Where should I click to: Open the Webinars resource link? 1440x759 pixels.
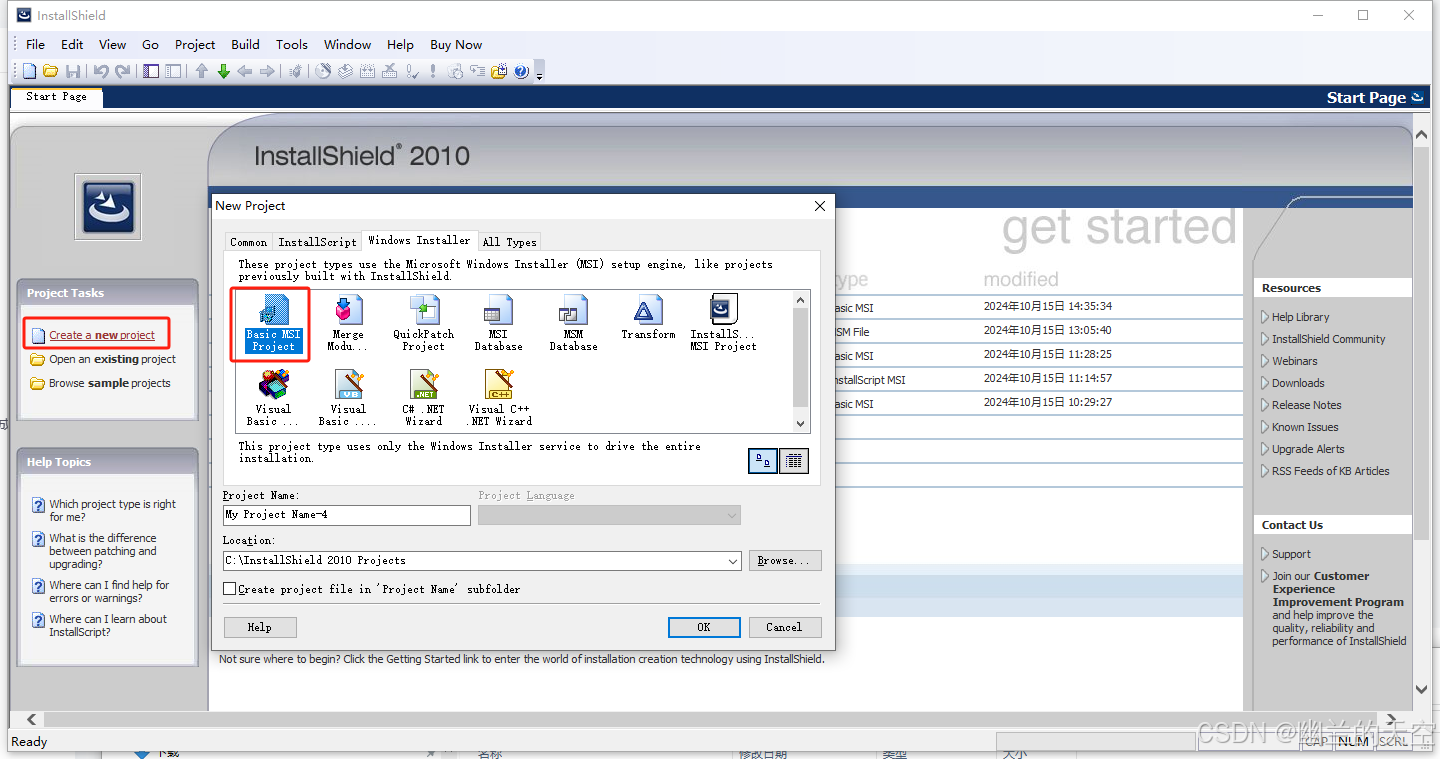tap(1295, 361)
